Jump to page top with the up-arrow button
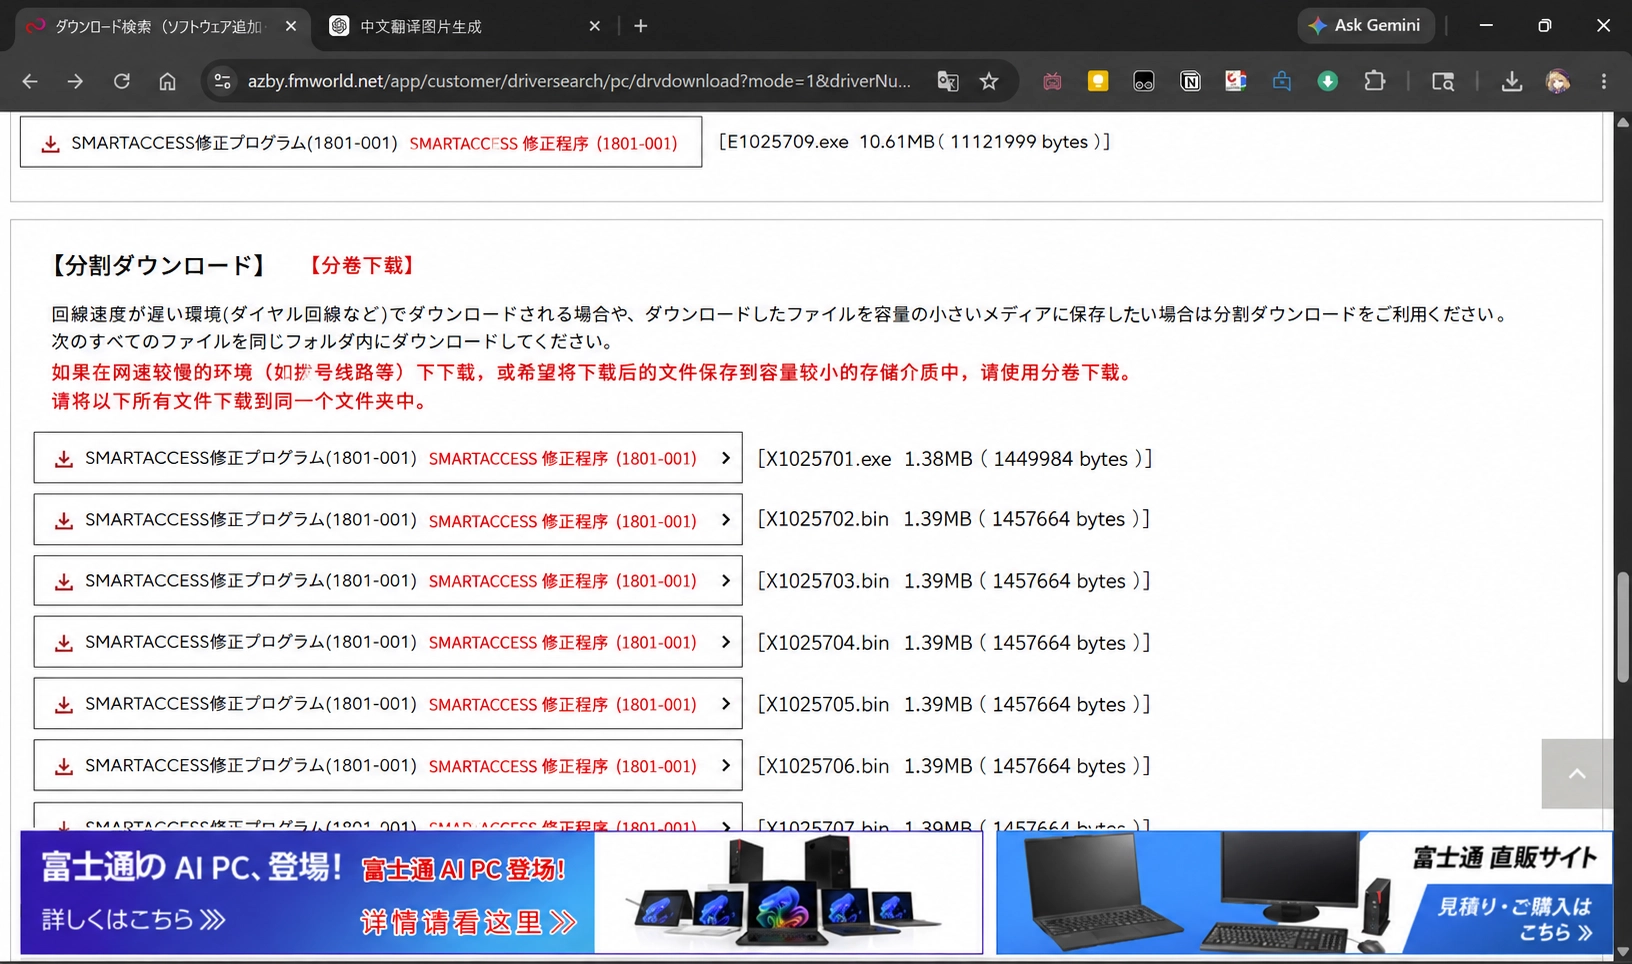Viewport: 1632px width, 964px height. click(1577, 774)
